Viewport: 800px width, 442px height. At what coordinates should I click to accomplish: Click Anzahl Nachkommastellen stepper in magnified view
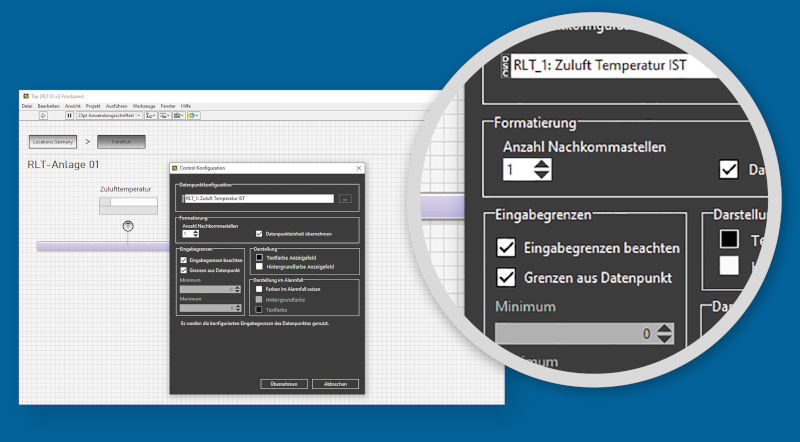click(x=540, y=169)
